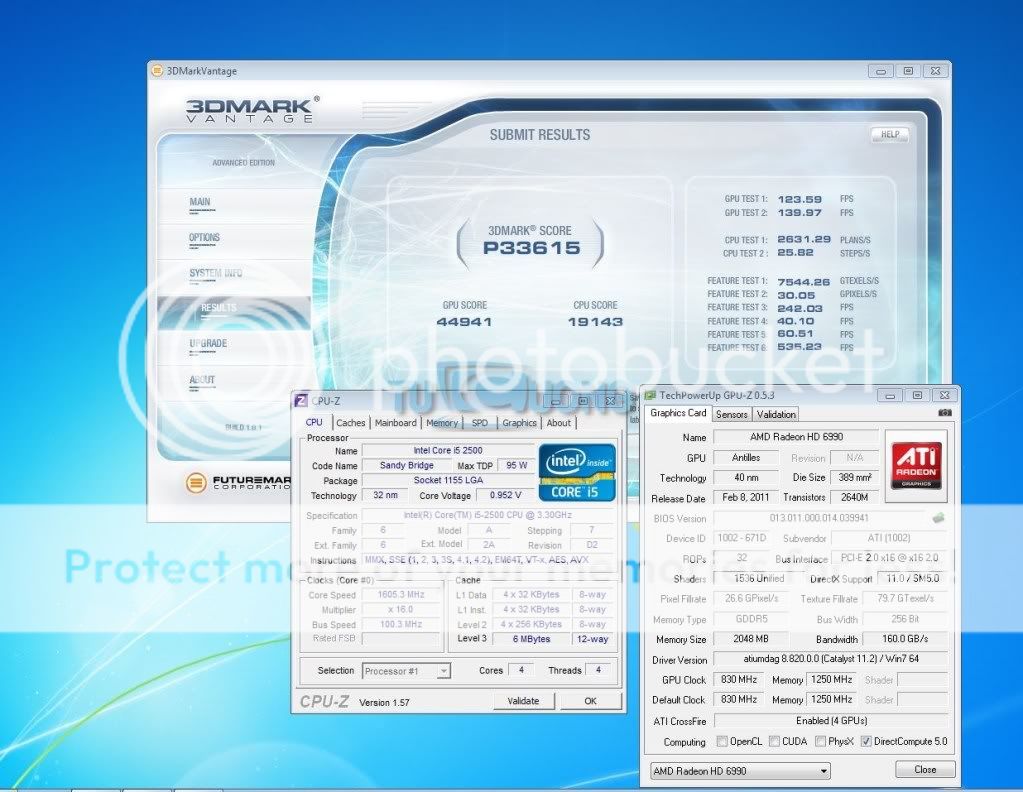This screenshot has height=792, width=1023.
Task: Click the Feature Test 6 value 535.23
Action: pos(799,347)
